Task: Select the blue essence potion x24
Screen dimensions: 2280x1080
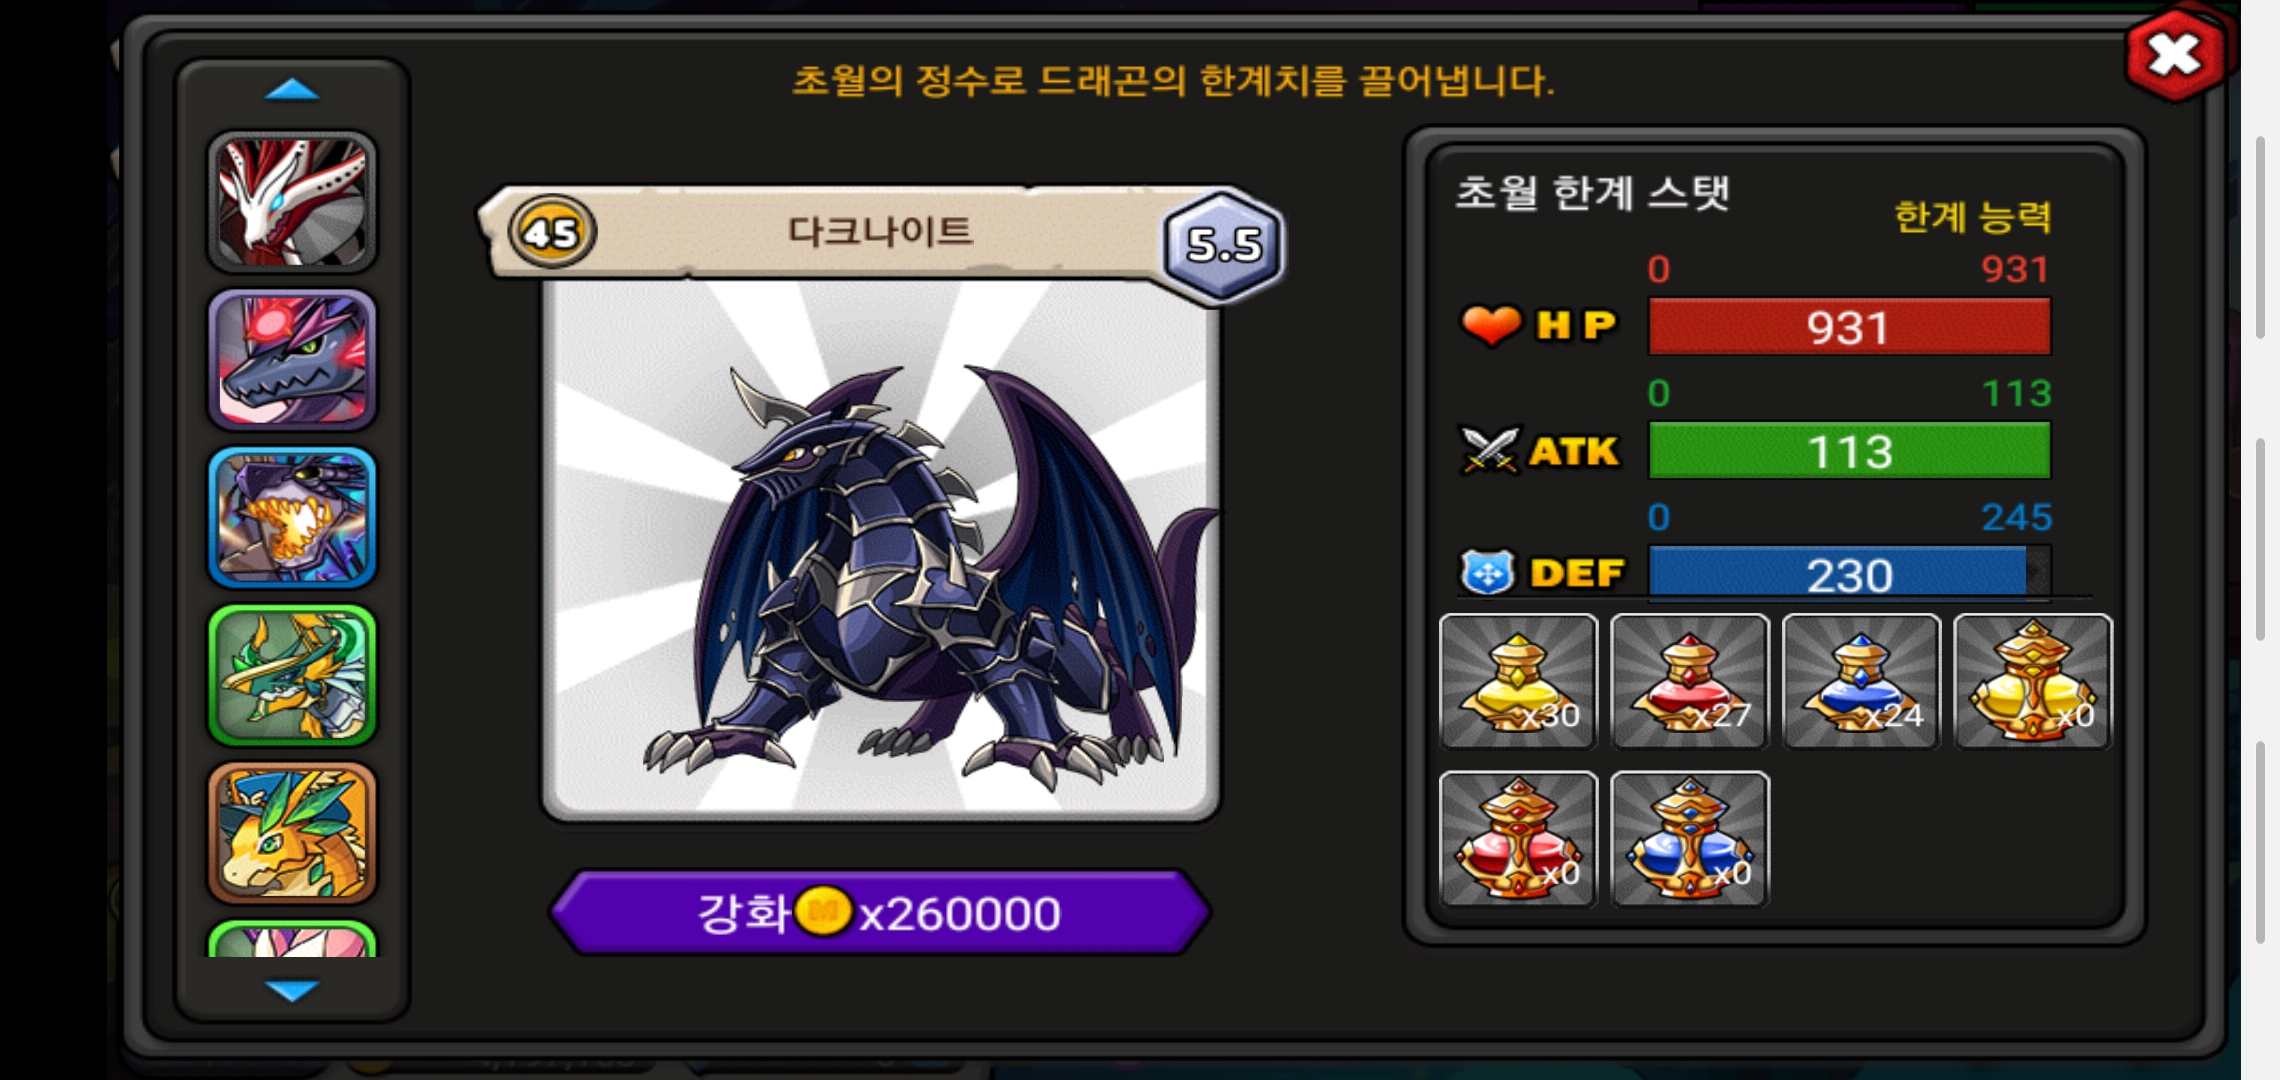Action: pos(1861,681)
